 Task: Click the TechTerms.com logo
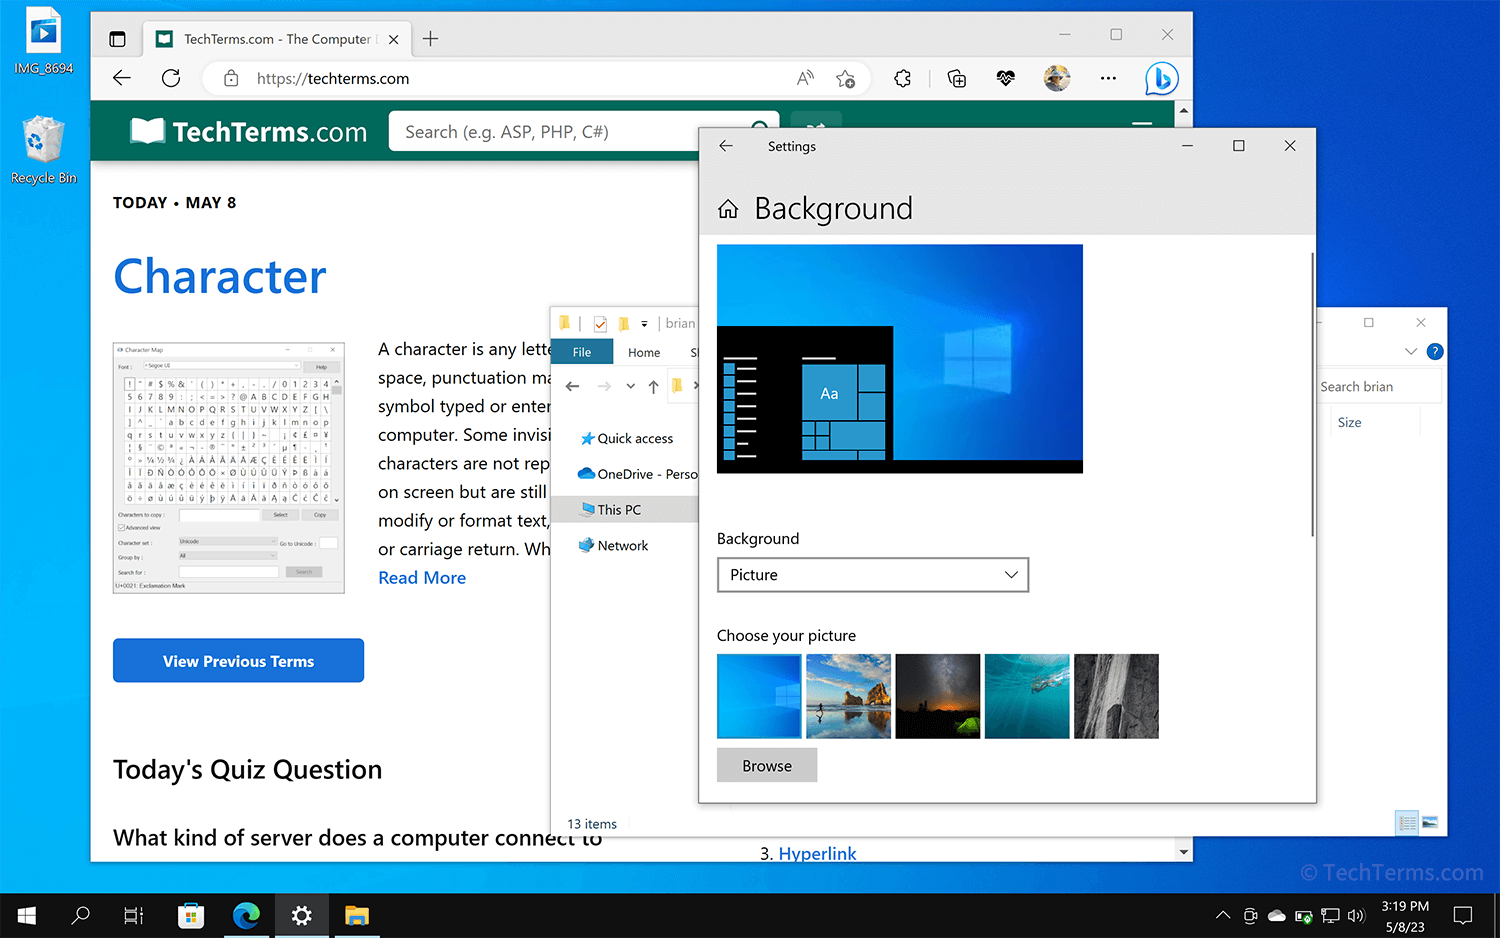249,132
